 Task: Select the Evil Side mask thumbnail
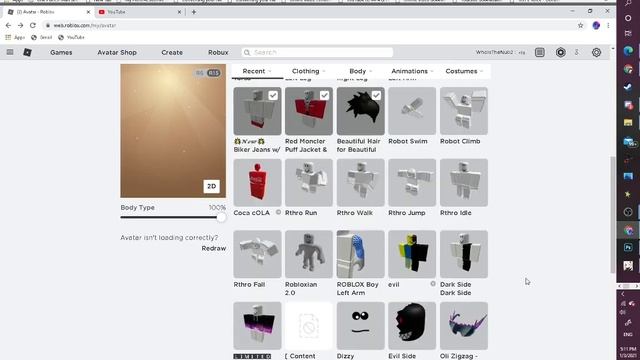[x=412, y=326]
